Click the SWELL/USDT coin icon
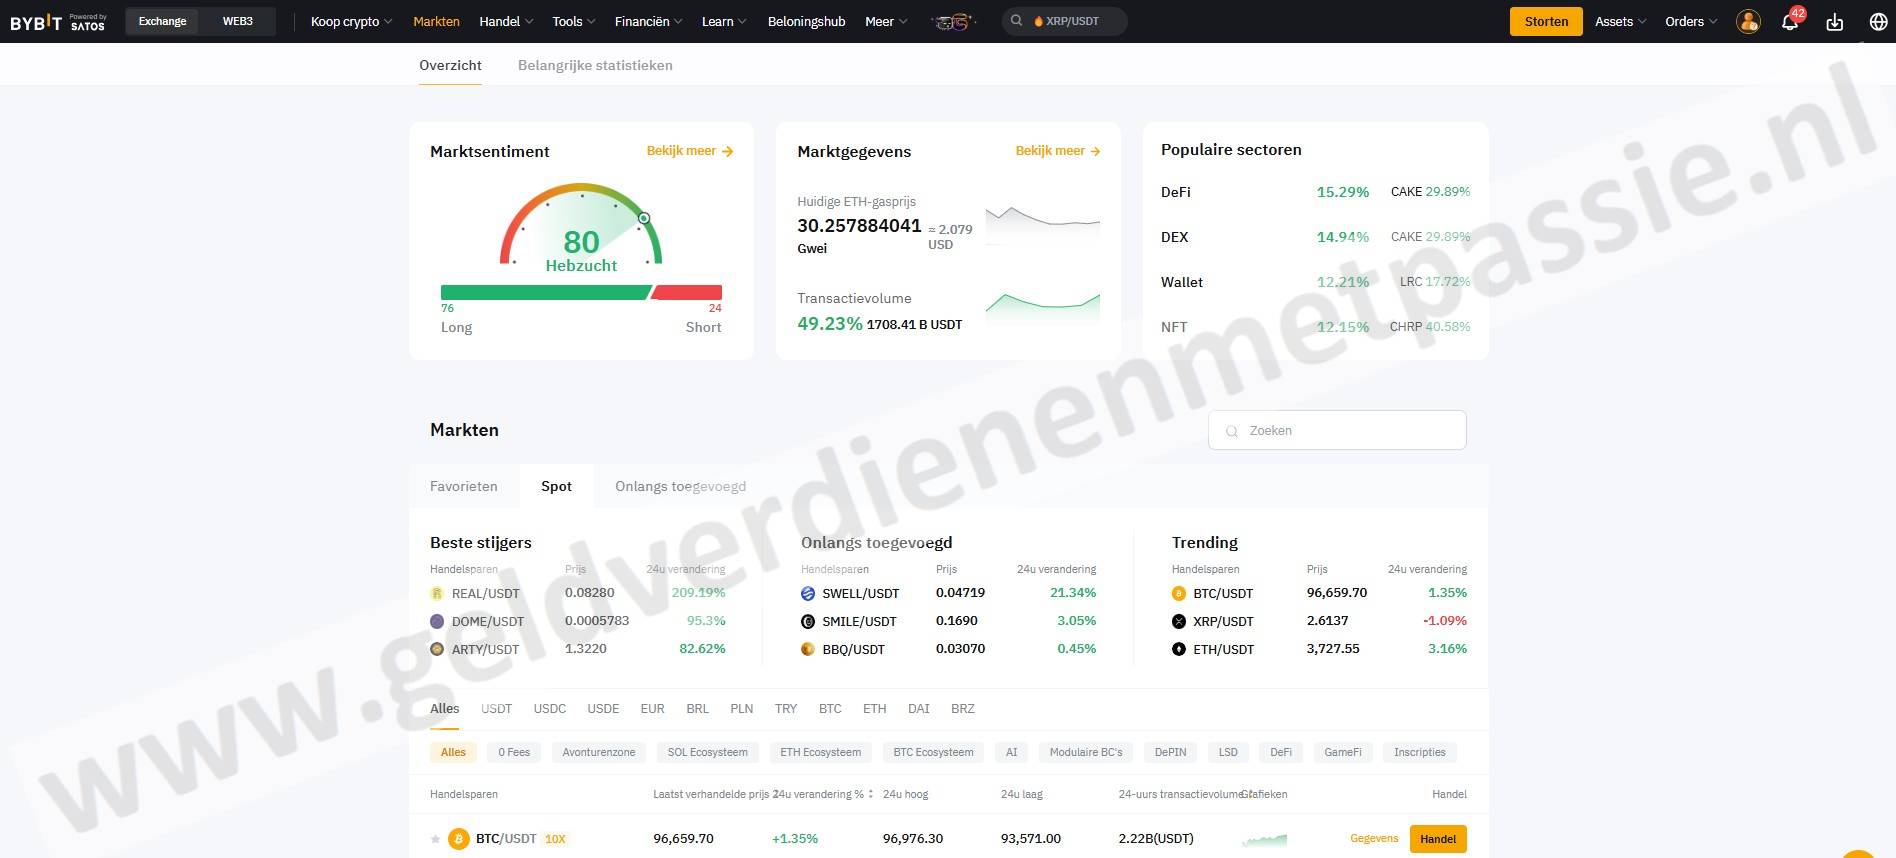The width and height of the screenshot is (1896, 858). 808,593
